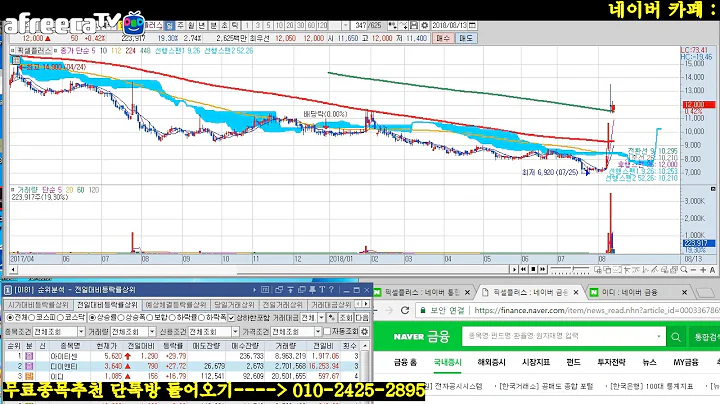The image size is (720, 404).
Task: Click the save floppy icon in chart toolbar
Action: tap(414, 25)
